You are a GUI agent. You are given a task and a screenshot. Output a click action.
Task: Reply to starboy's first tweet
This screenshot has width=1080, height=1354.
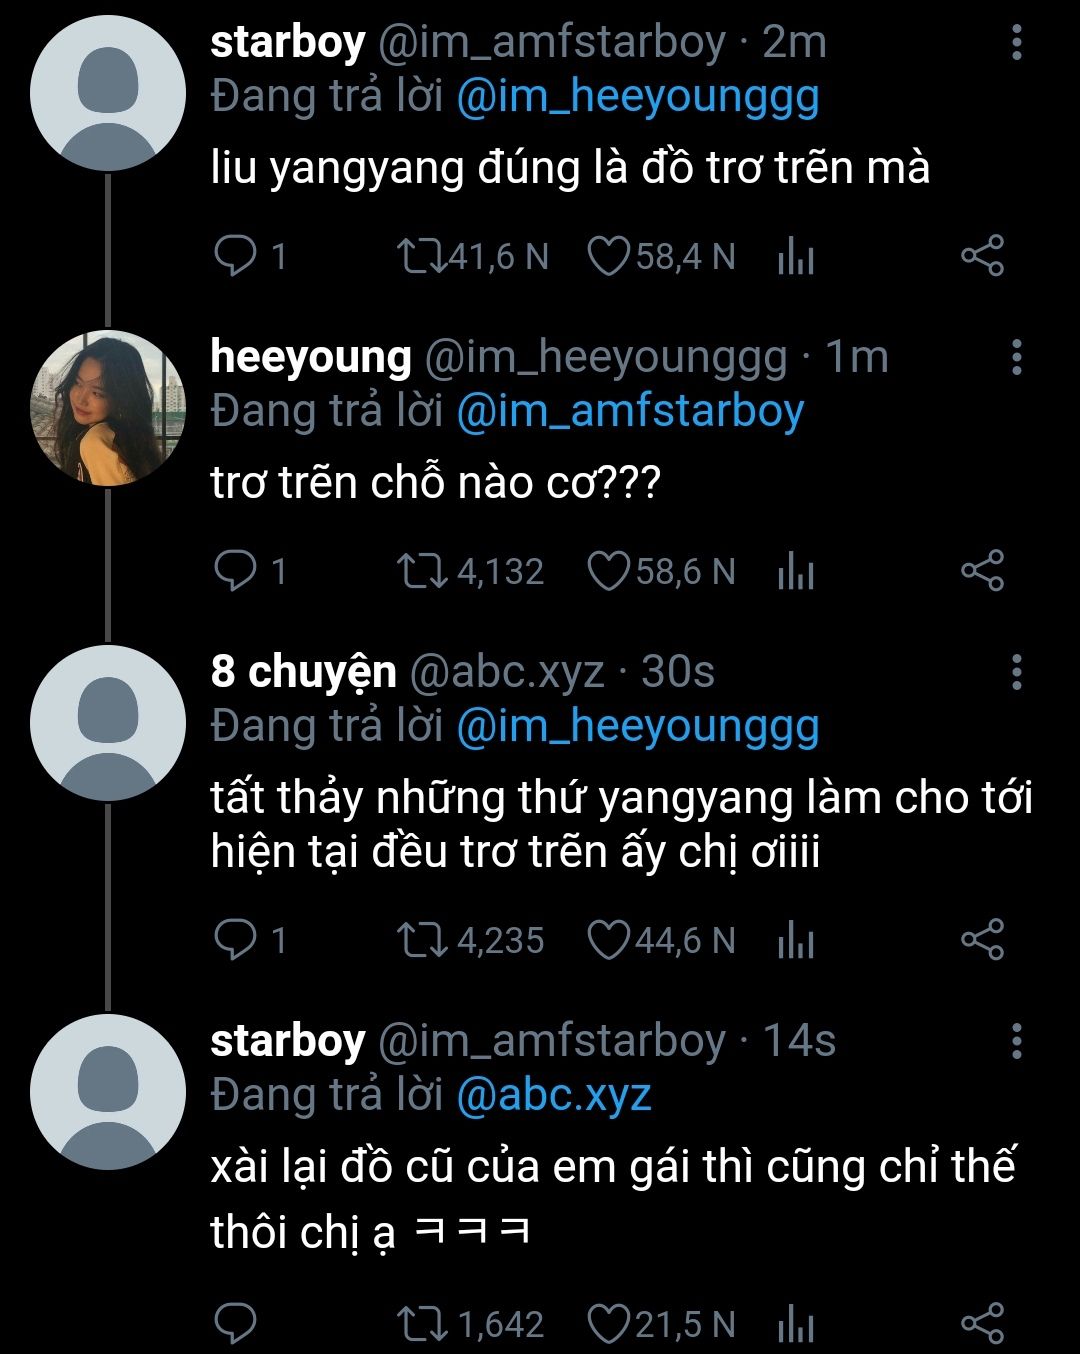(236, 256)
